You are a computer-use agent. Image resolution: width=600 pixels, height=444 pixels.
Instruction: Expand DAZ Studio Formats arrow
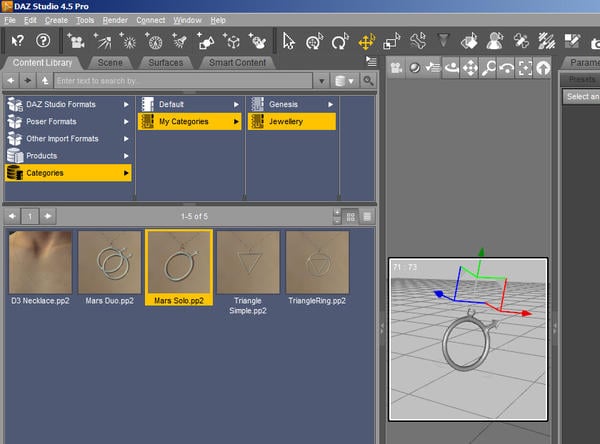click(126, 104)
